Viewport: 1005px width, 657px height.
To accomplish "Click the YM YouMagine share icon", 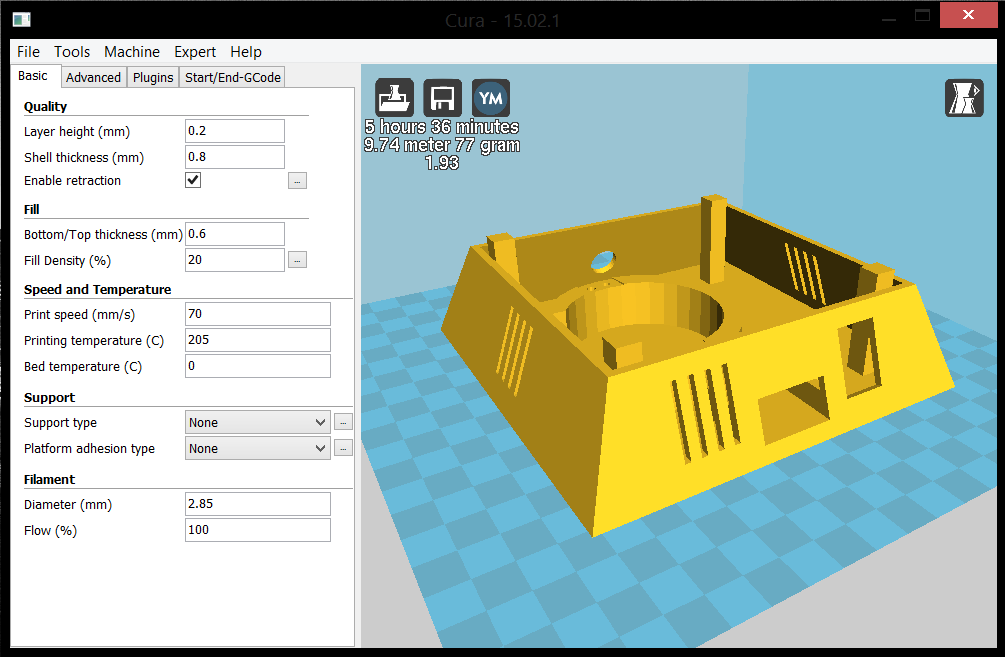I will tap(491, 98).
